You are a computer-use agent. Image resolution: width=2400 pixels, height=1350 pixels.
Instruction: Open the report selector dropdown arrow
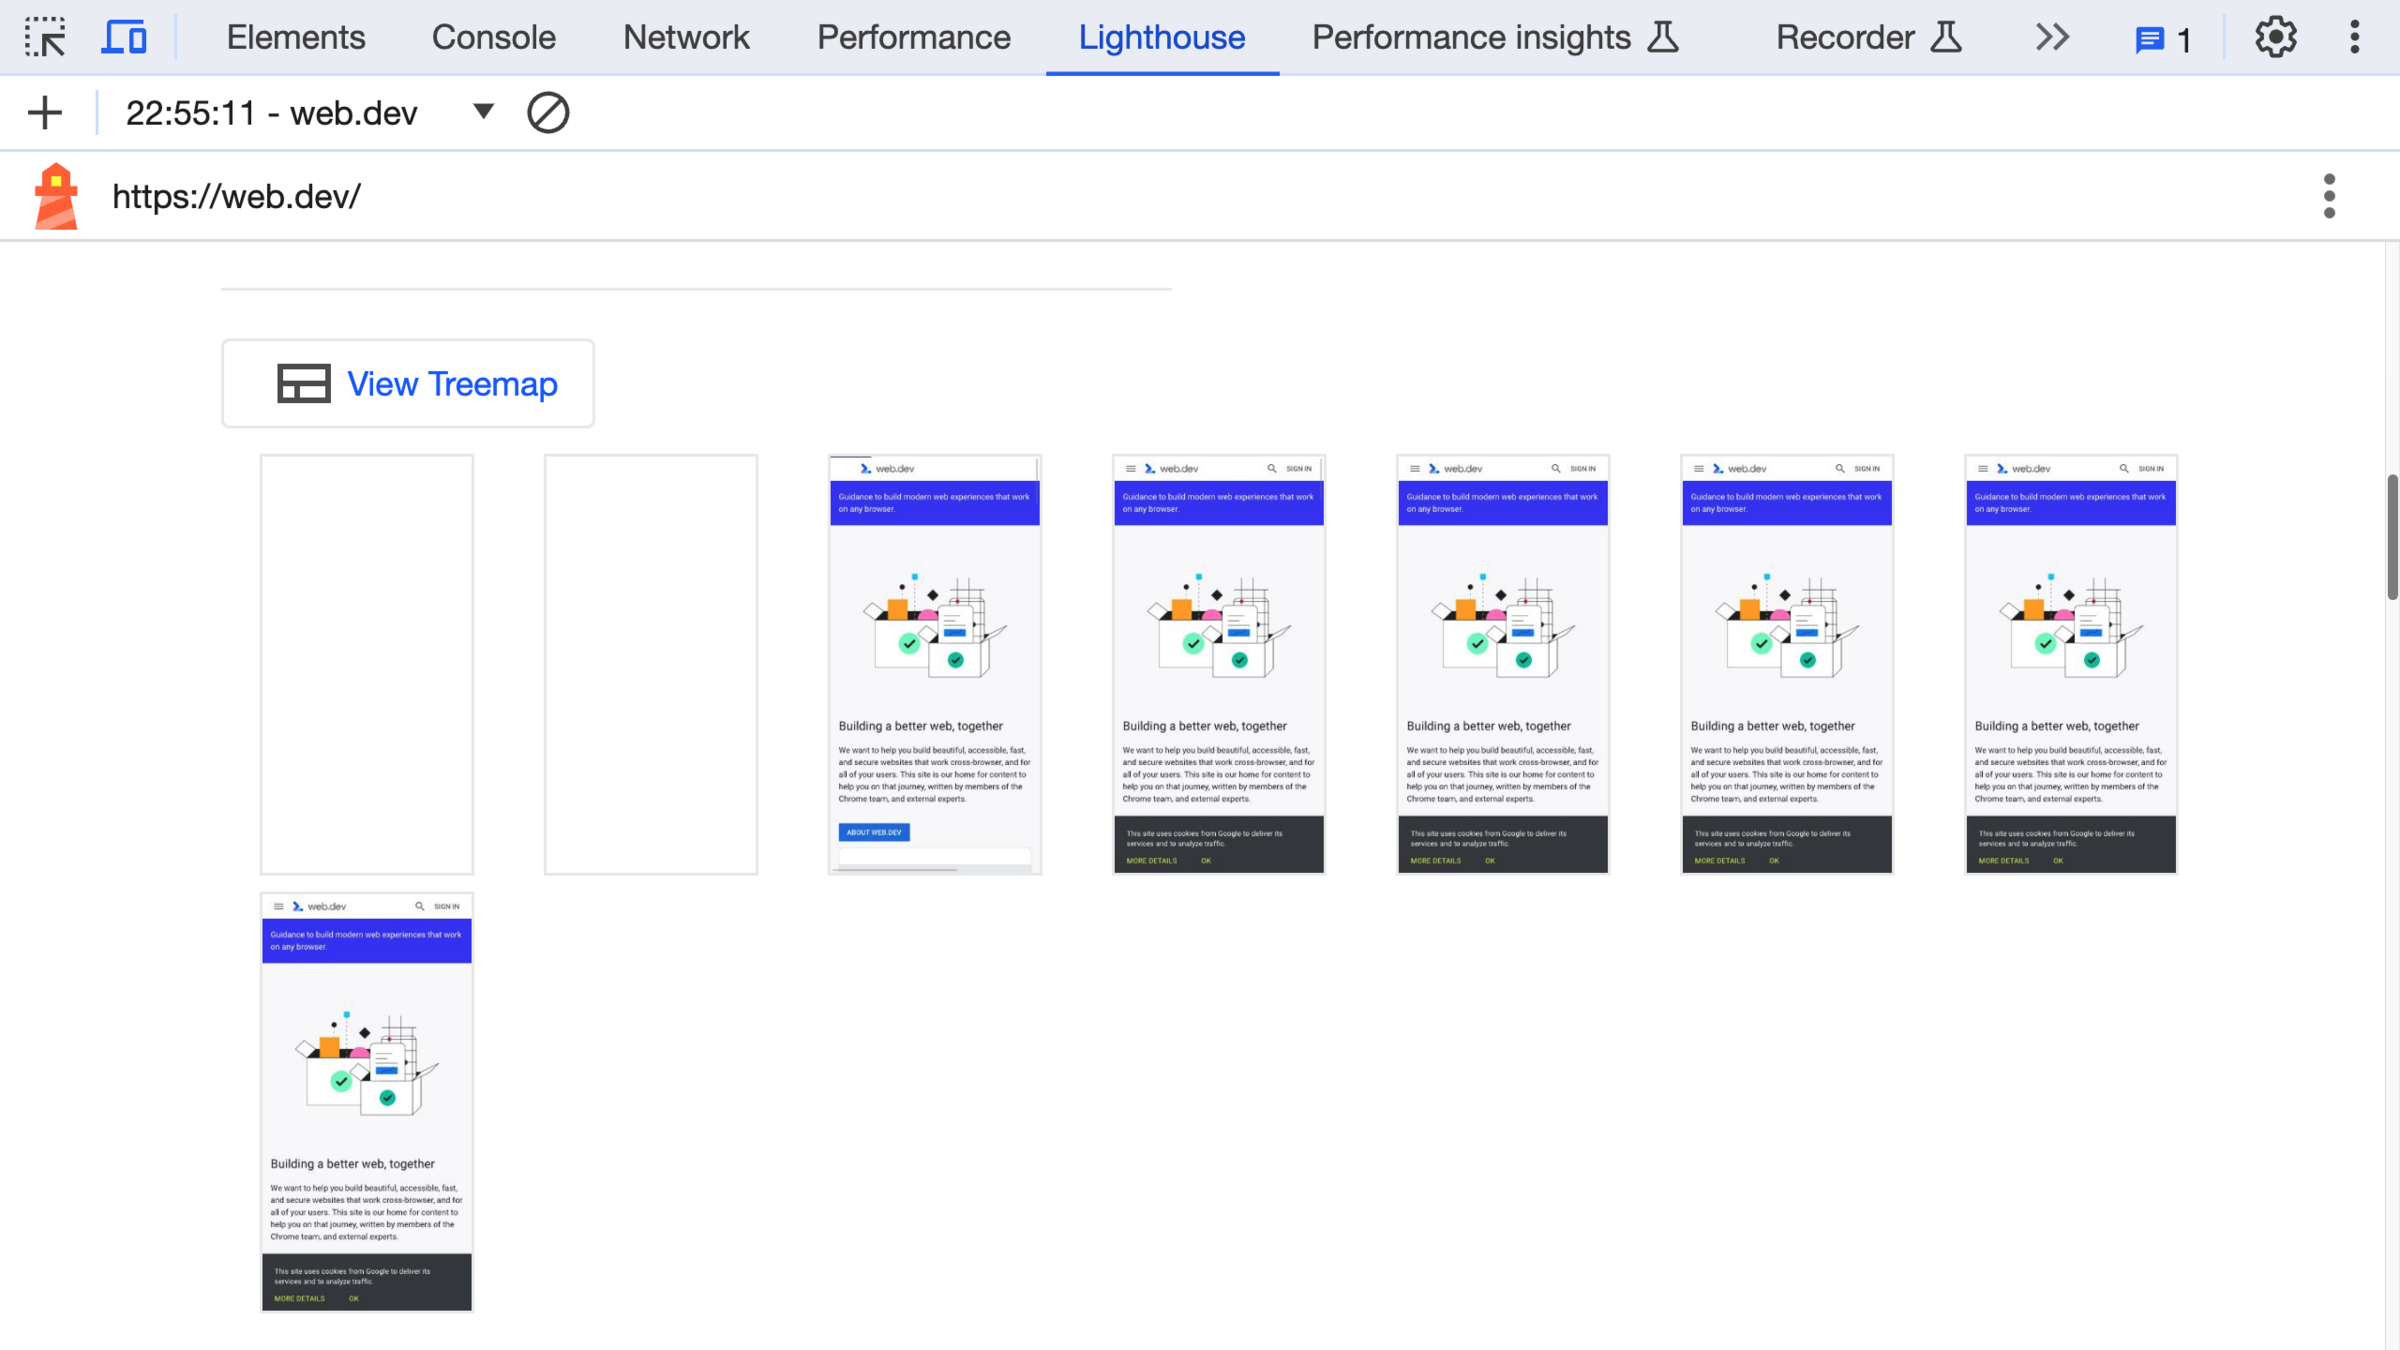click(483, 112)
